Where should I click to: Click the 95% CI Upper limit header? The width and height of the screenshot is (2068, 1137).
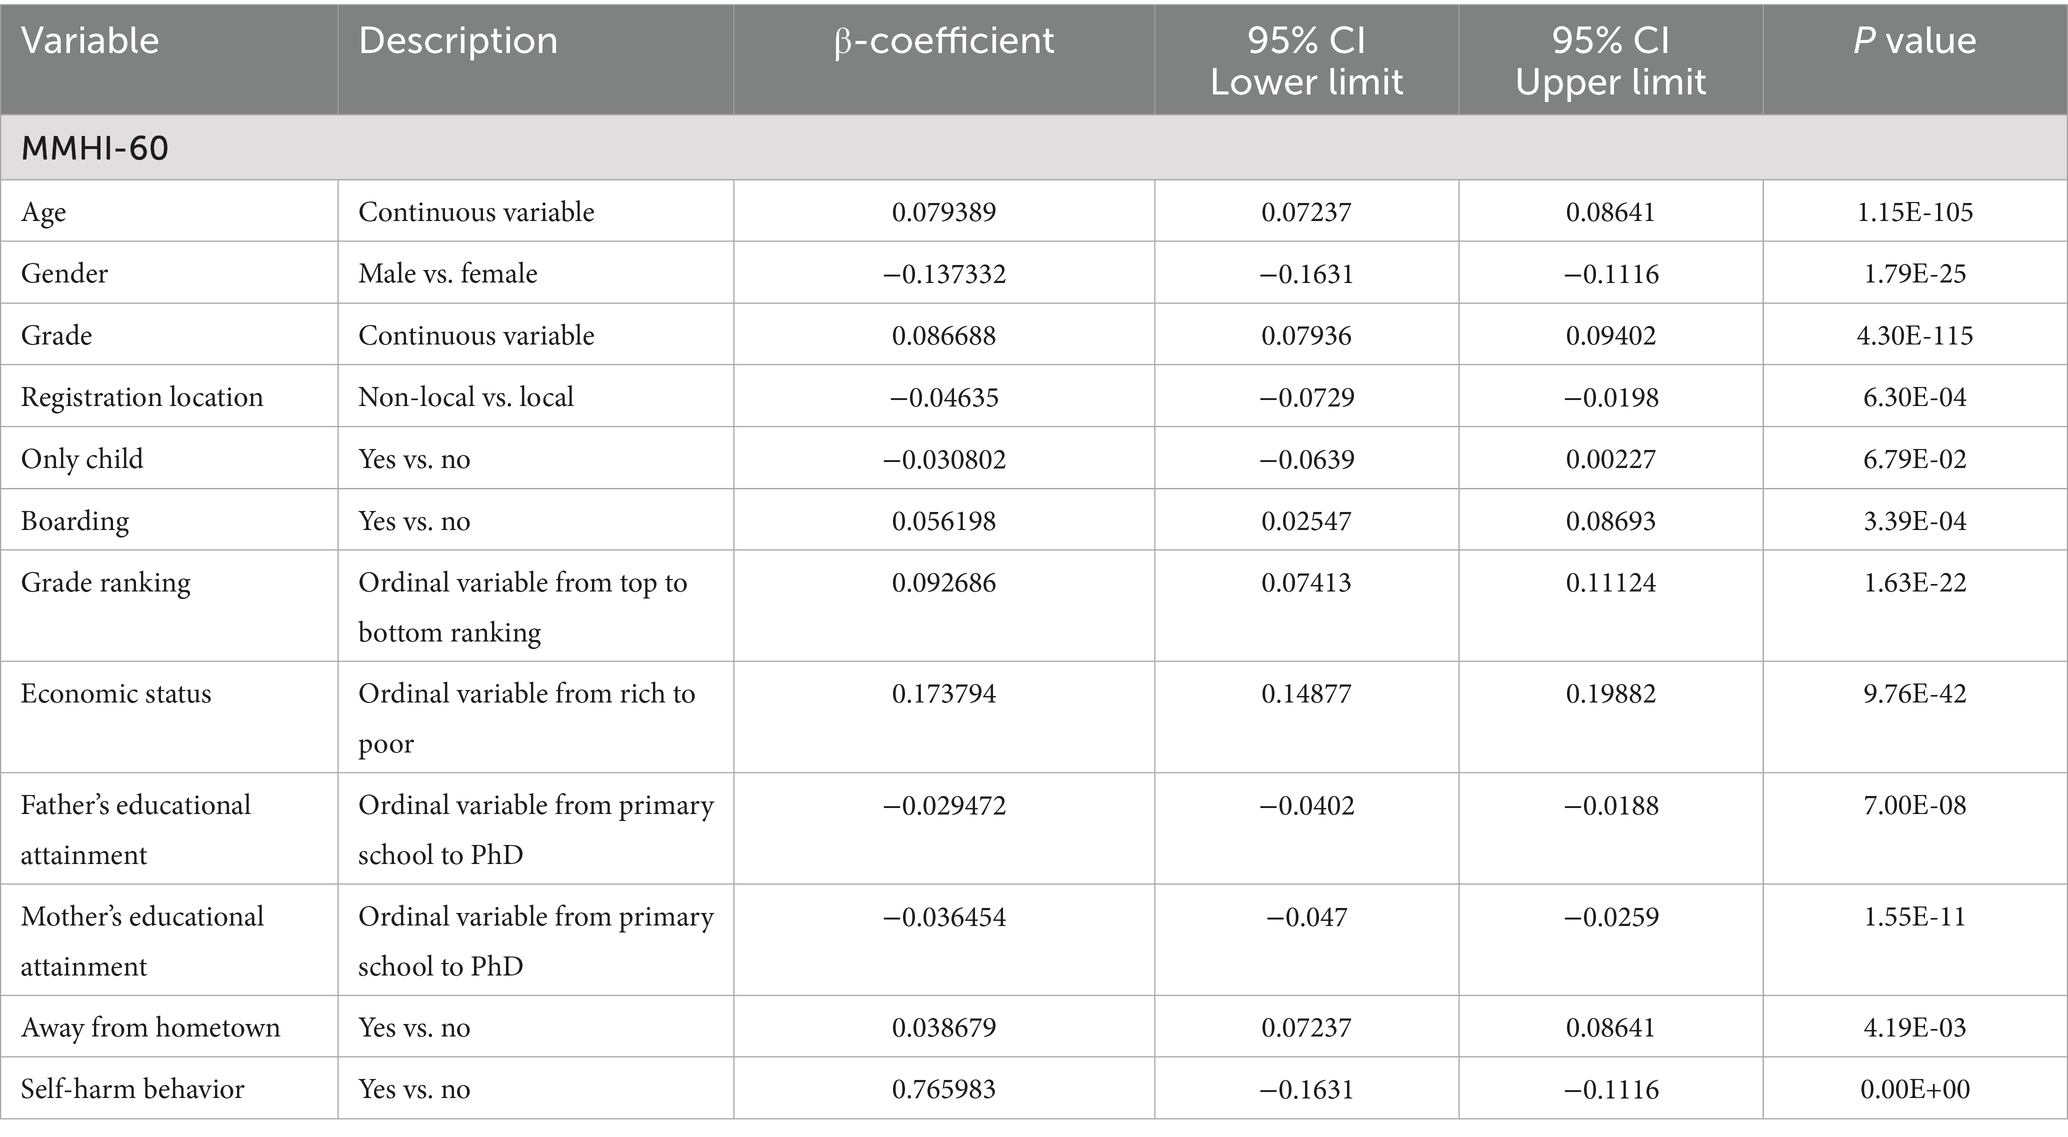coord(1610,60)
